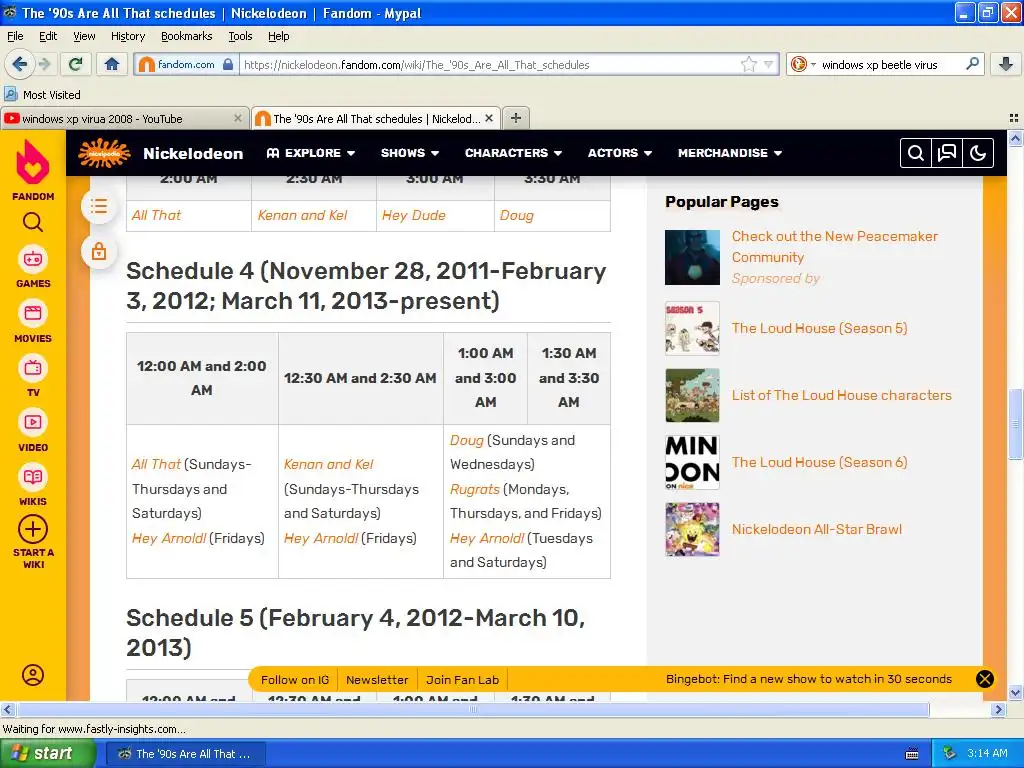The height and width of the screenshot is (768, 1024).
Task: Click Join Fan Lab button
Action: coord(462,680)
